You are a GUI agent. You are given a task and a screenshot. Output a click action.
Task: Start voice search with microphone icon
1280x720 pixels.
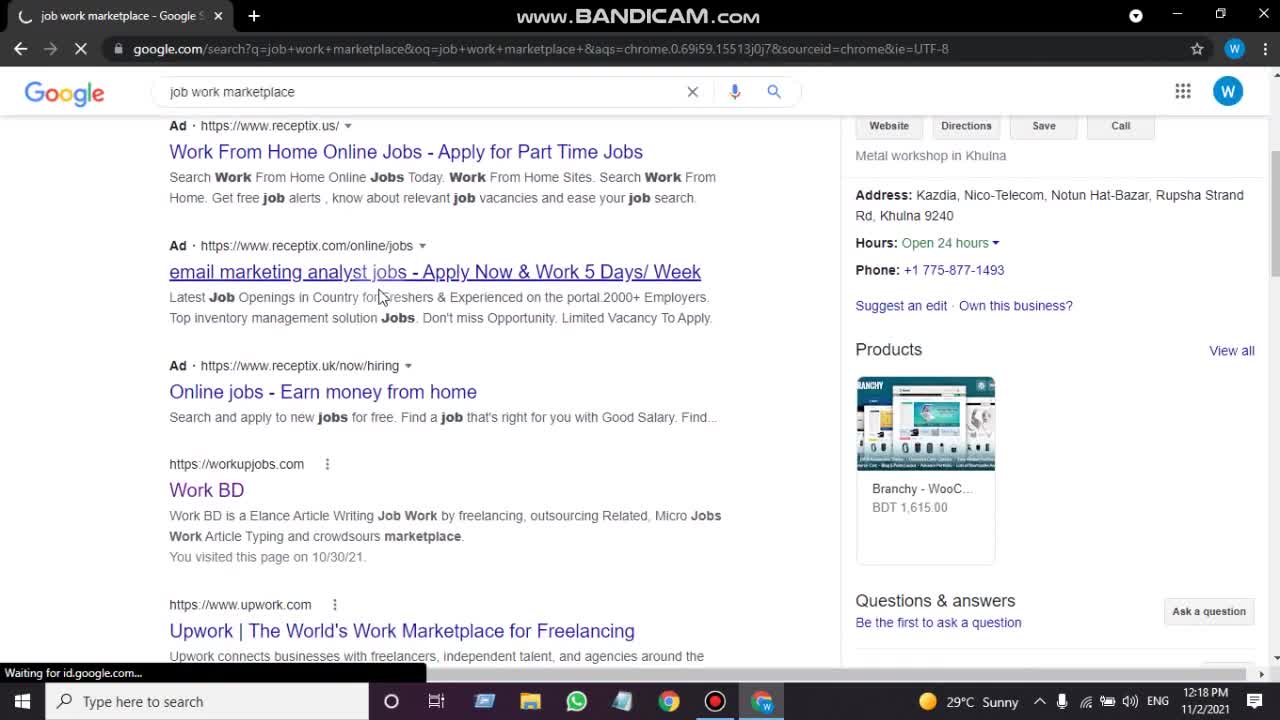click(x=735, y=91)
